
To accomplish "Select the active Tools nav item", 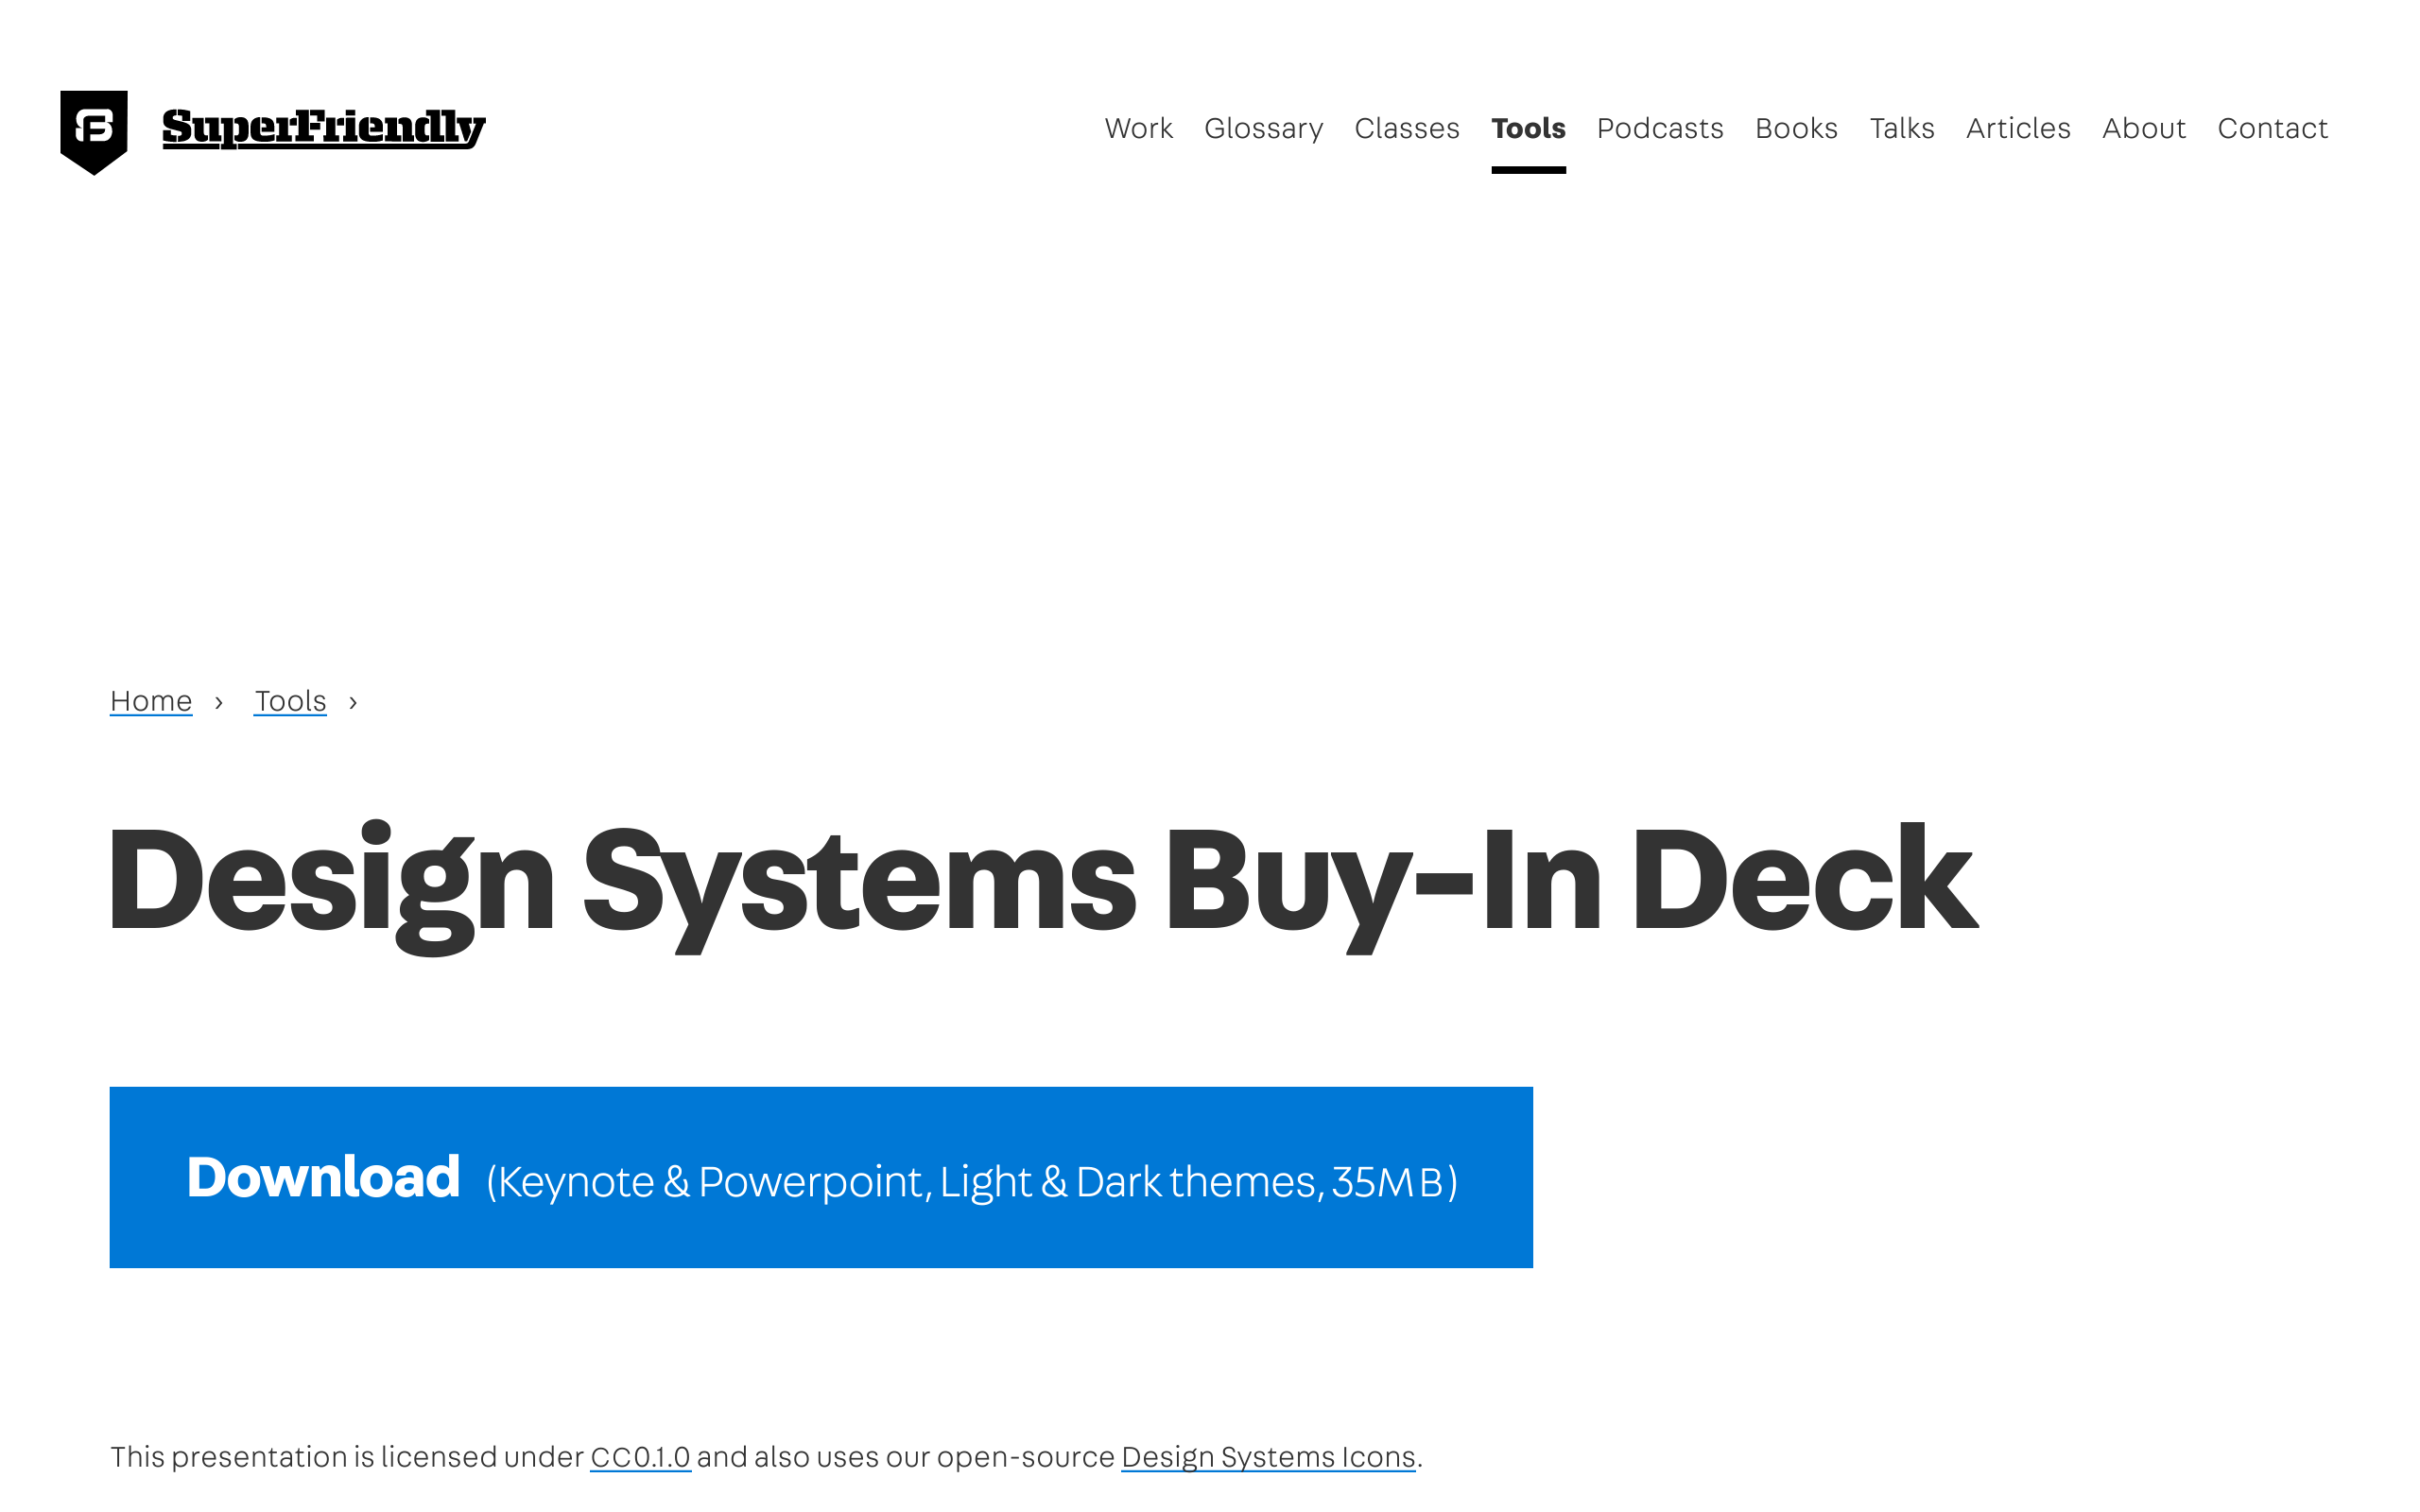I will click(1528, 128).
